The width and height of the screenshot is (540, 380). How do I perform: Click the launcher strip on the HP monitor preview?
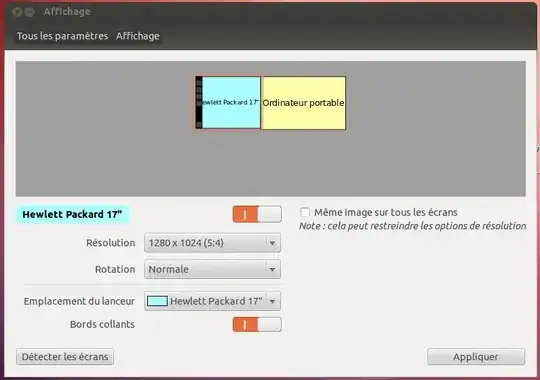pos(199,103)
